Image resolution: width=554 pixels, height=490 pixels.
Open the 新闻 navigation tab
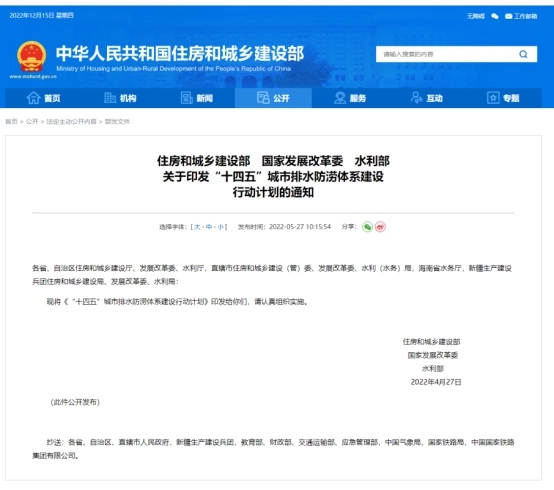coord(197,98)
